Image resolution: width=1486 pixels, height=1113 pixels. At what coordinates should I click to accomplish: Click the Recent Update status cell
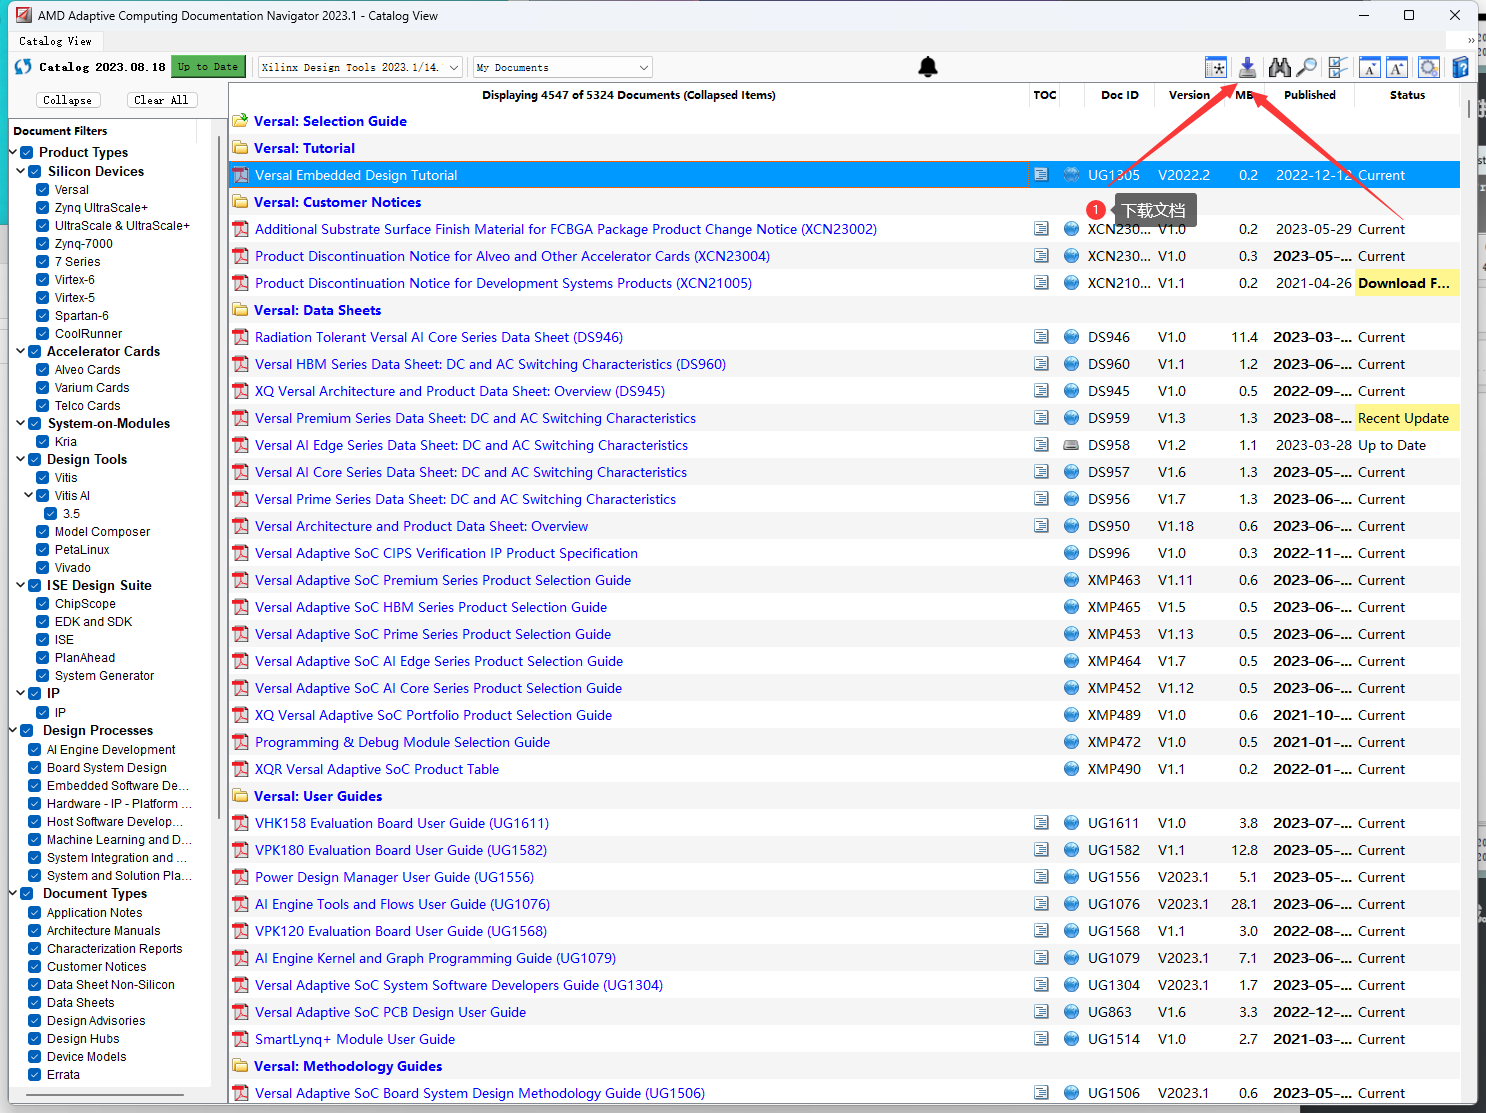1406,418
